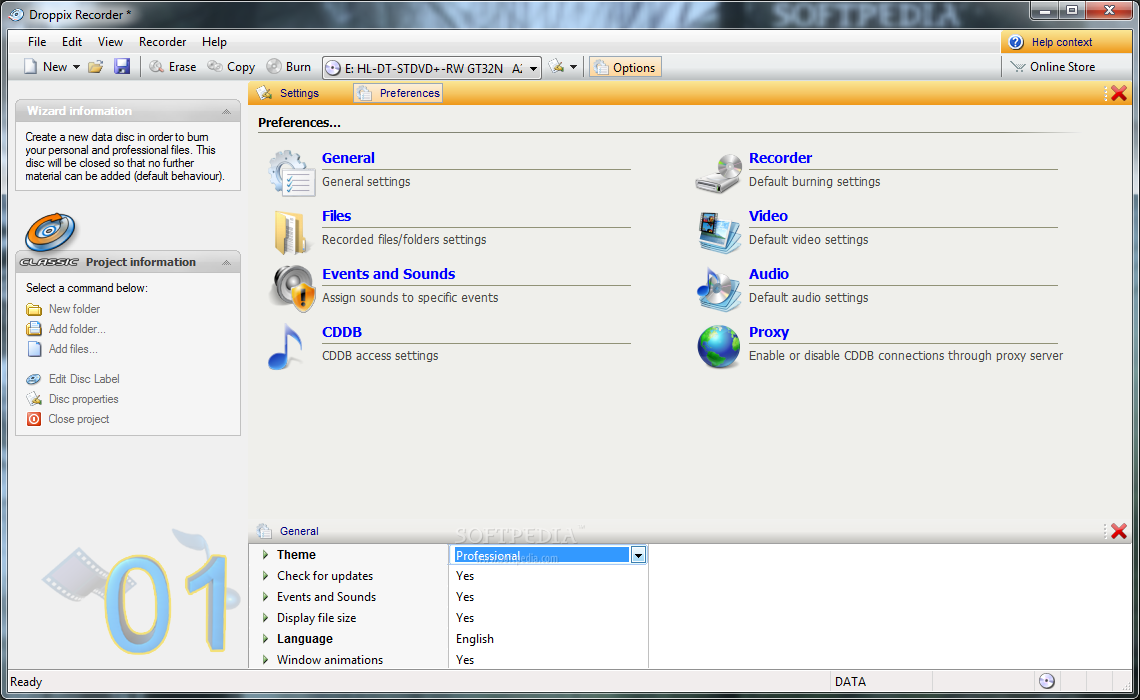This screenshot has height=700, width=1140.
Task: Click the Edit Disc Label command
Action: (84, 379)
